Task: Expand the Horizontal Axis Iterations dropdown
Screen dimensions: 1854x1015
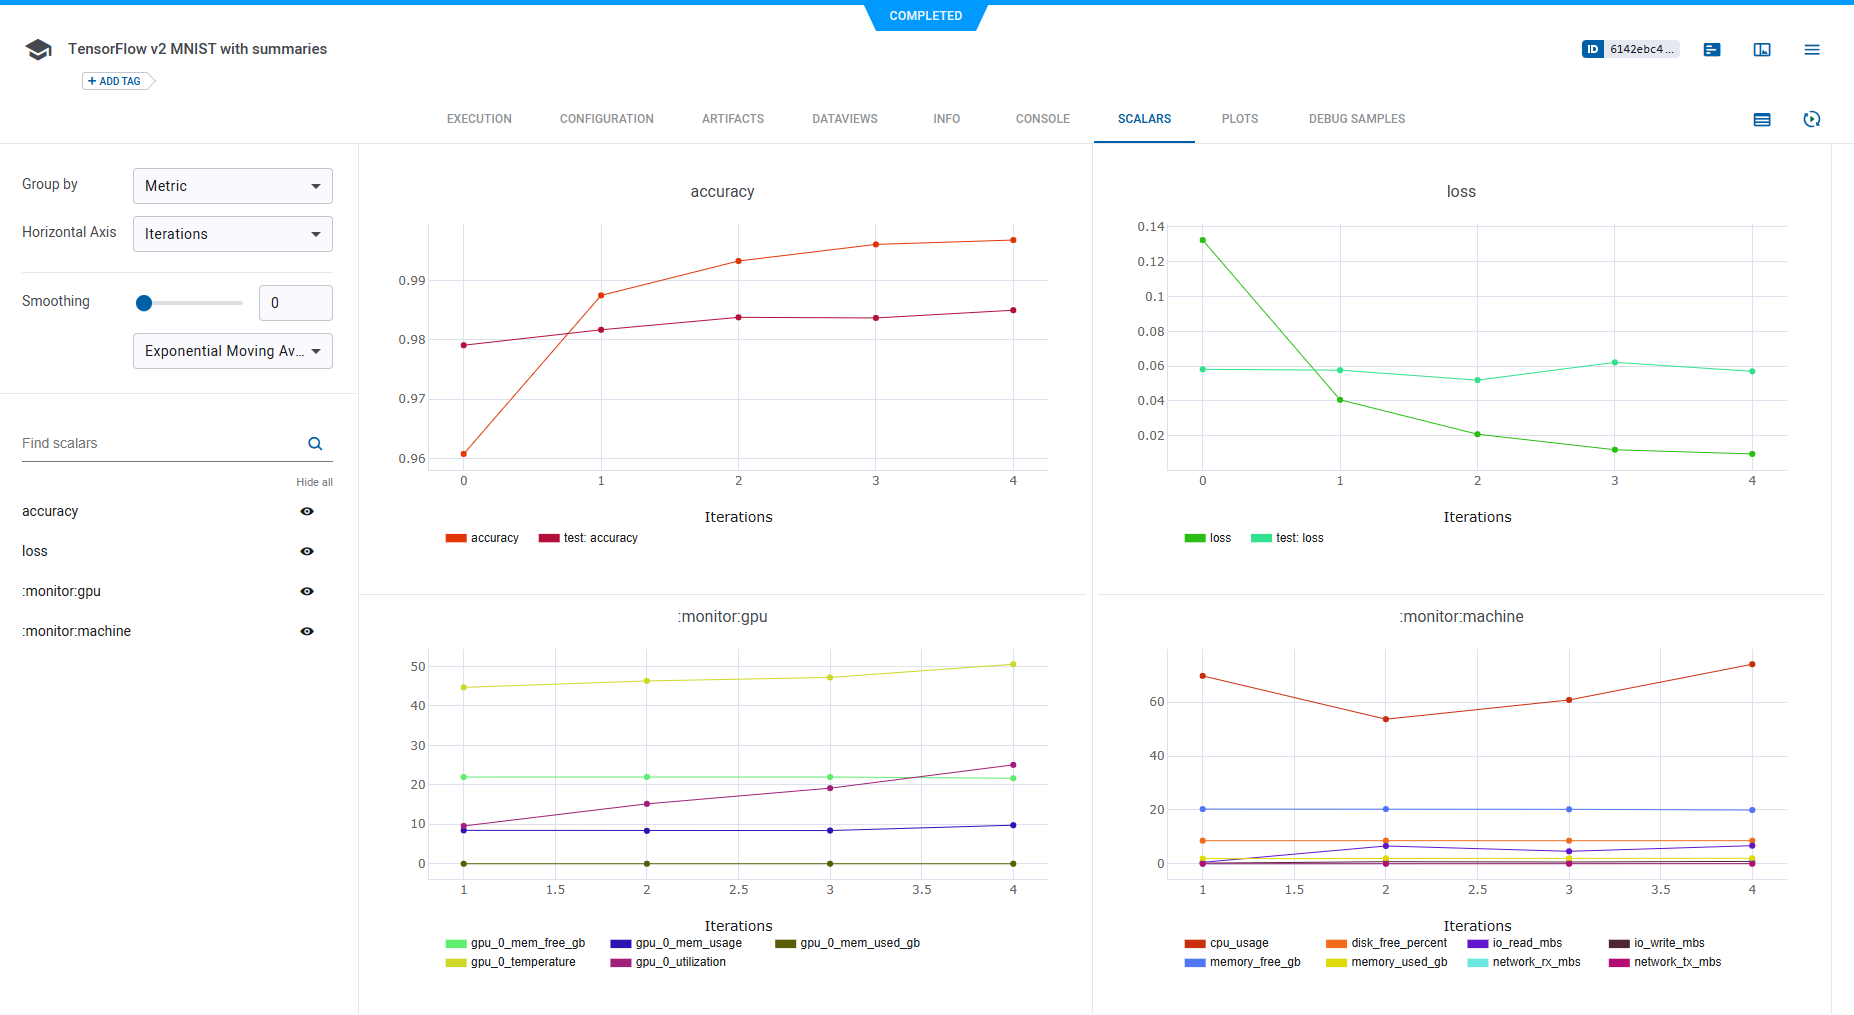Action: (232, 234)
